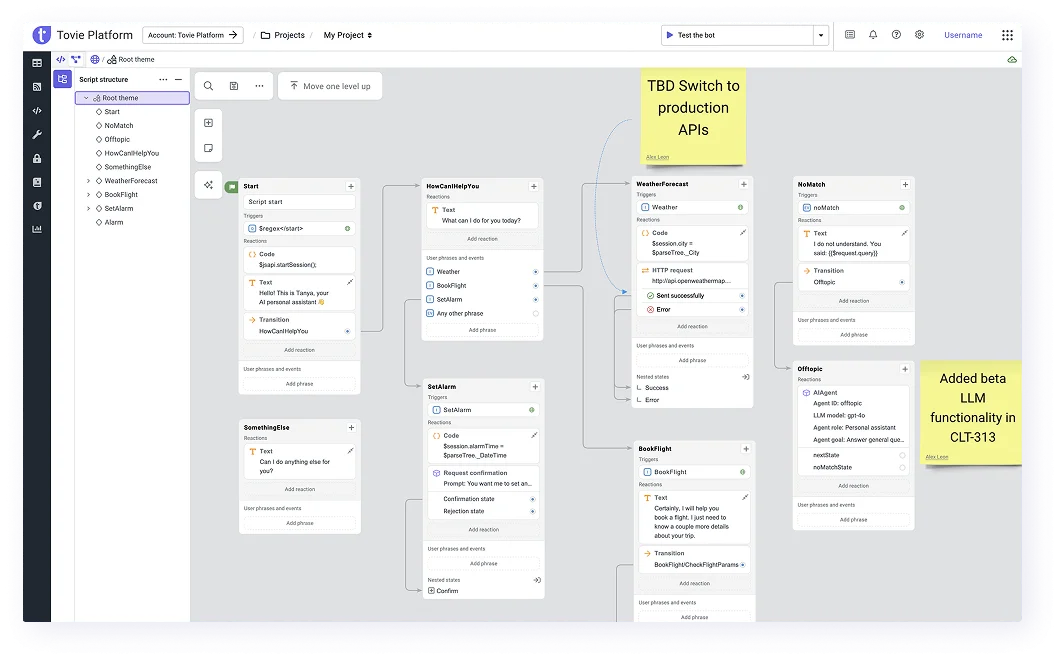Expand nested states in SetAlarm card
This screenshot has width=1060, height=660.
click(537, 580)
